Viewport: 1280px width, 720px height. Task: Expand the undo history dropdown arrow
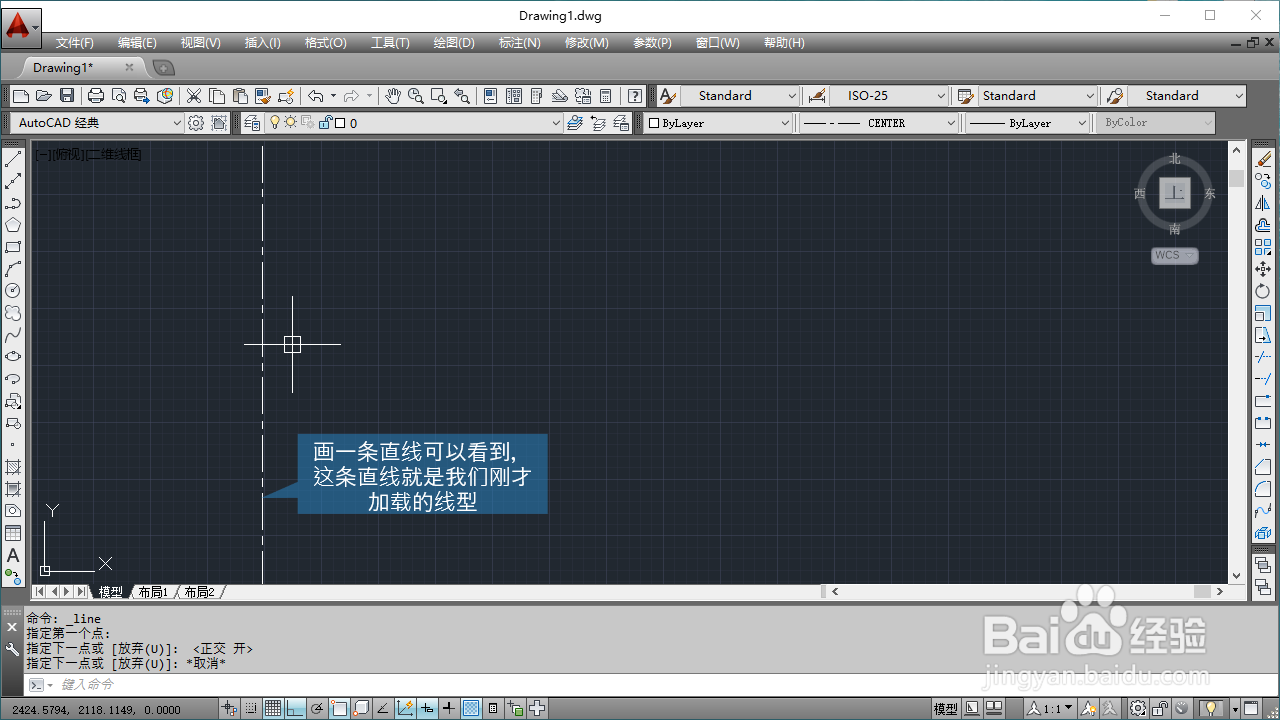[x=333, y=96]
